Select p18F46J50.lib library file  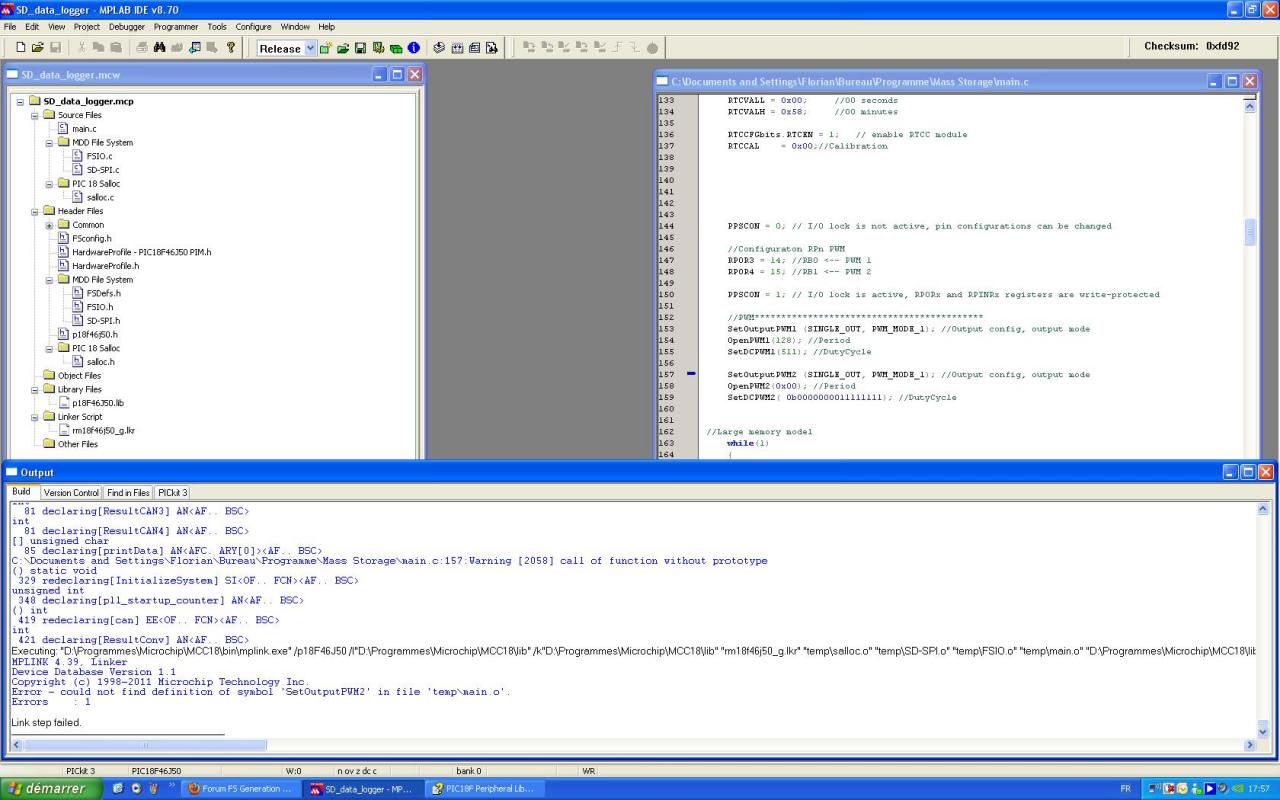[98, 403]
